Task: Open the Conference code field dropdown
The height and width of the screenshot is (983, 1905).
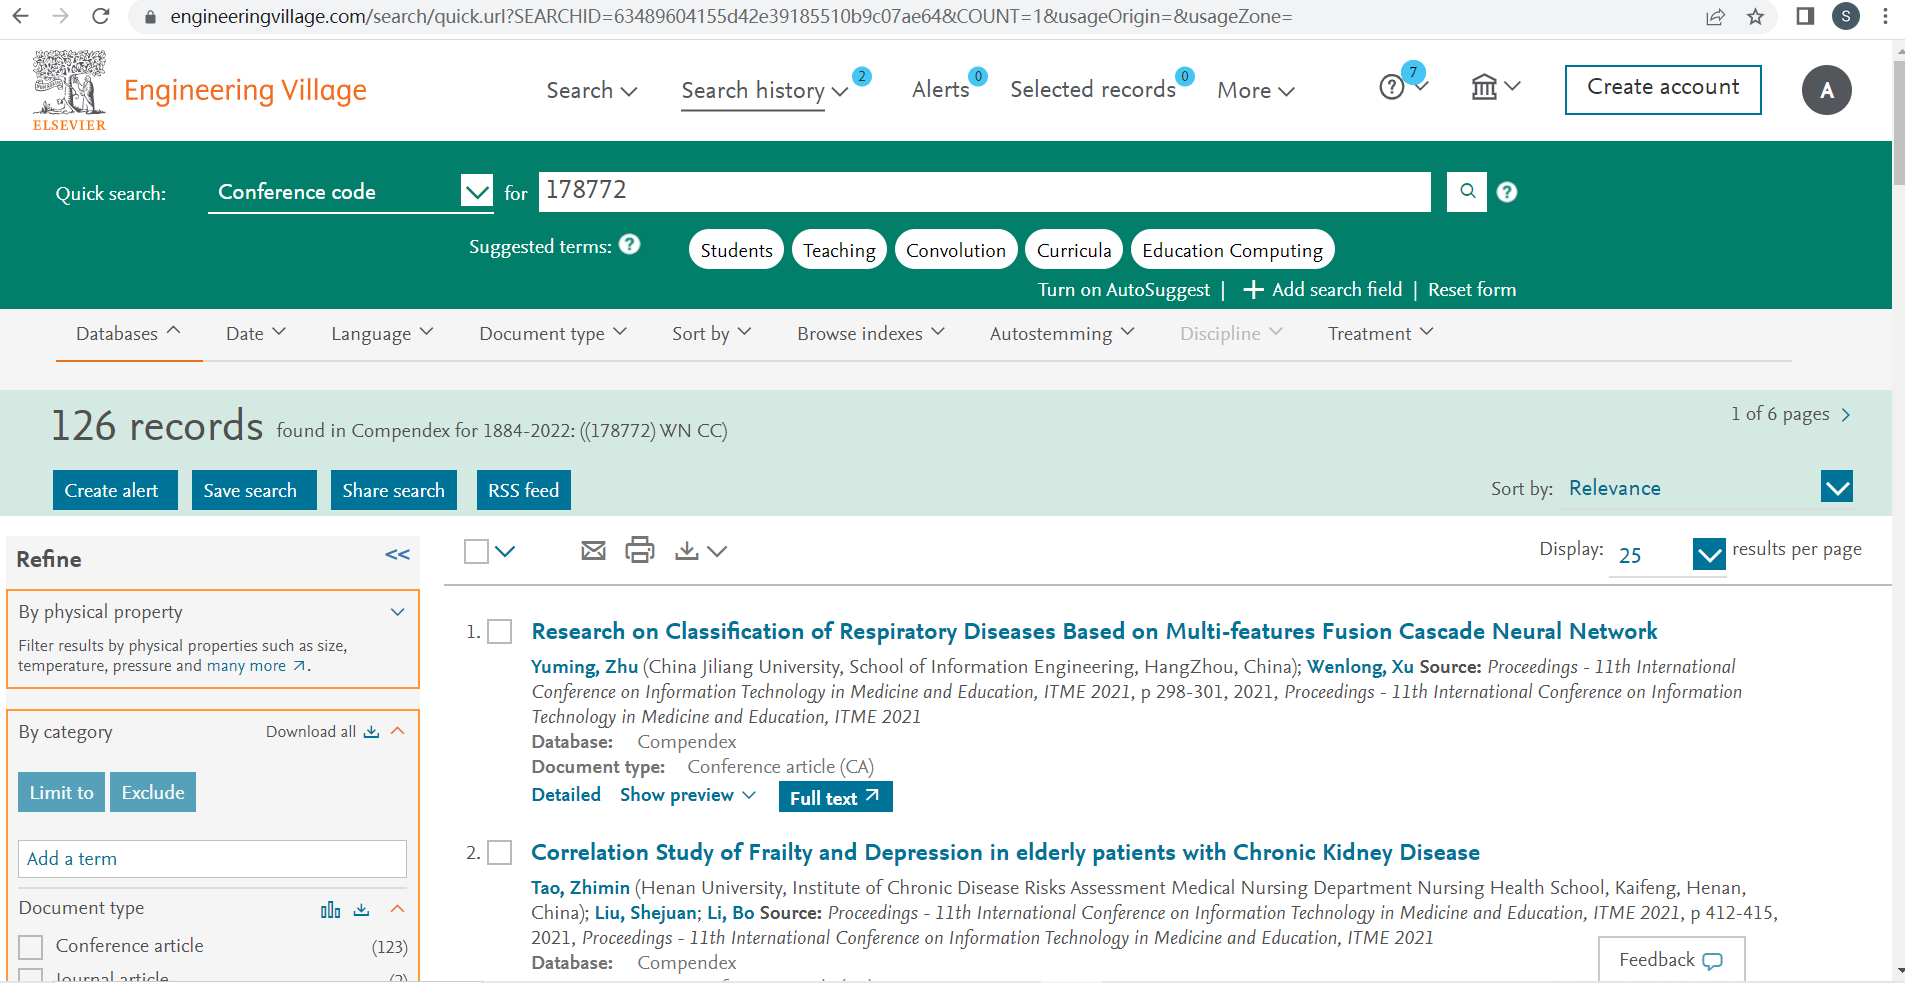Action: pos(476,191)
